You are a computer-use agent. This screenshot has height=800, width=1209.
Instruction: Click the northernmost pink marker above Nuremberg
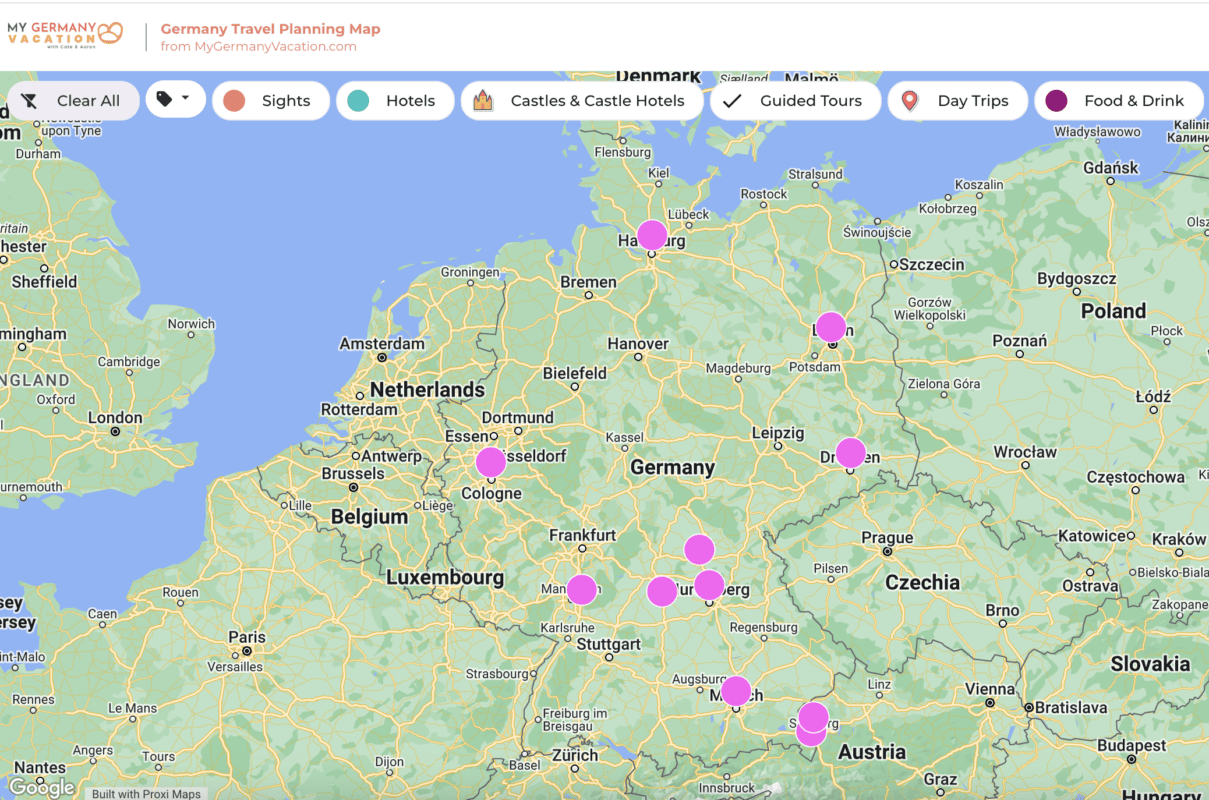(699, 549)
